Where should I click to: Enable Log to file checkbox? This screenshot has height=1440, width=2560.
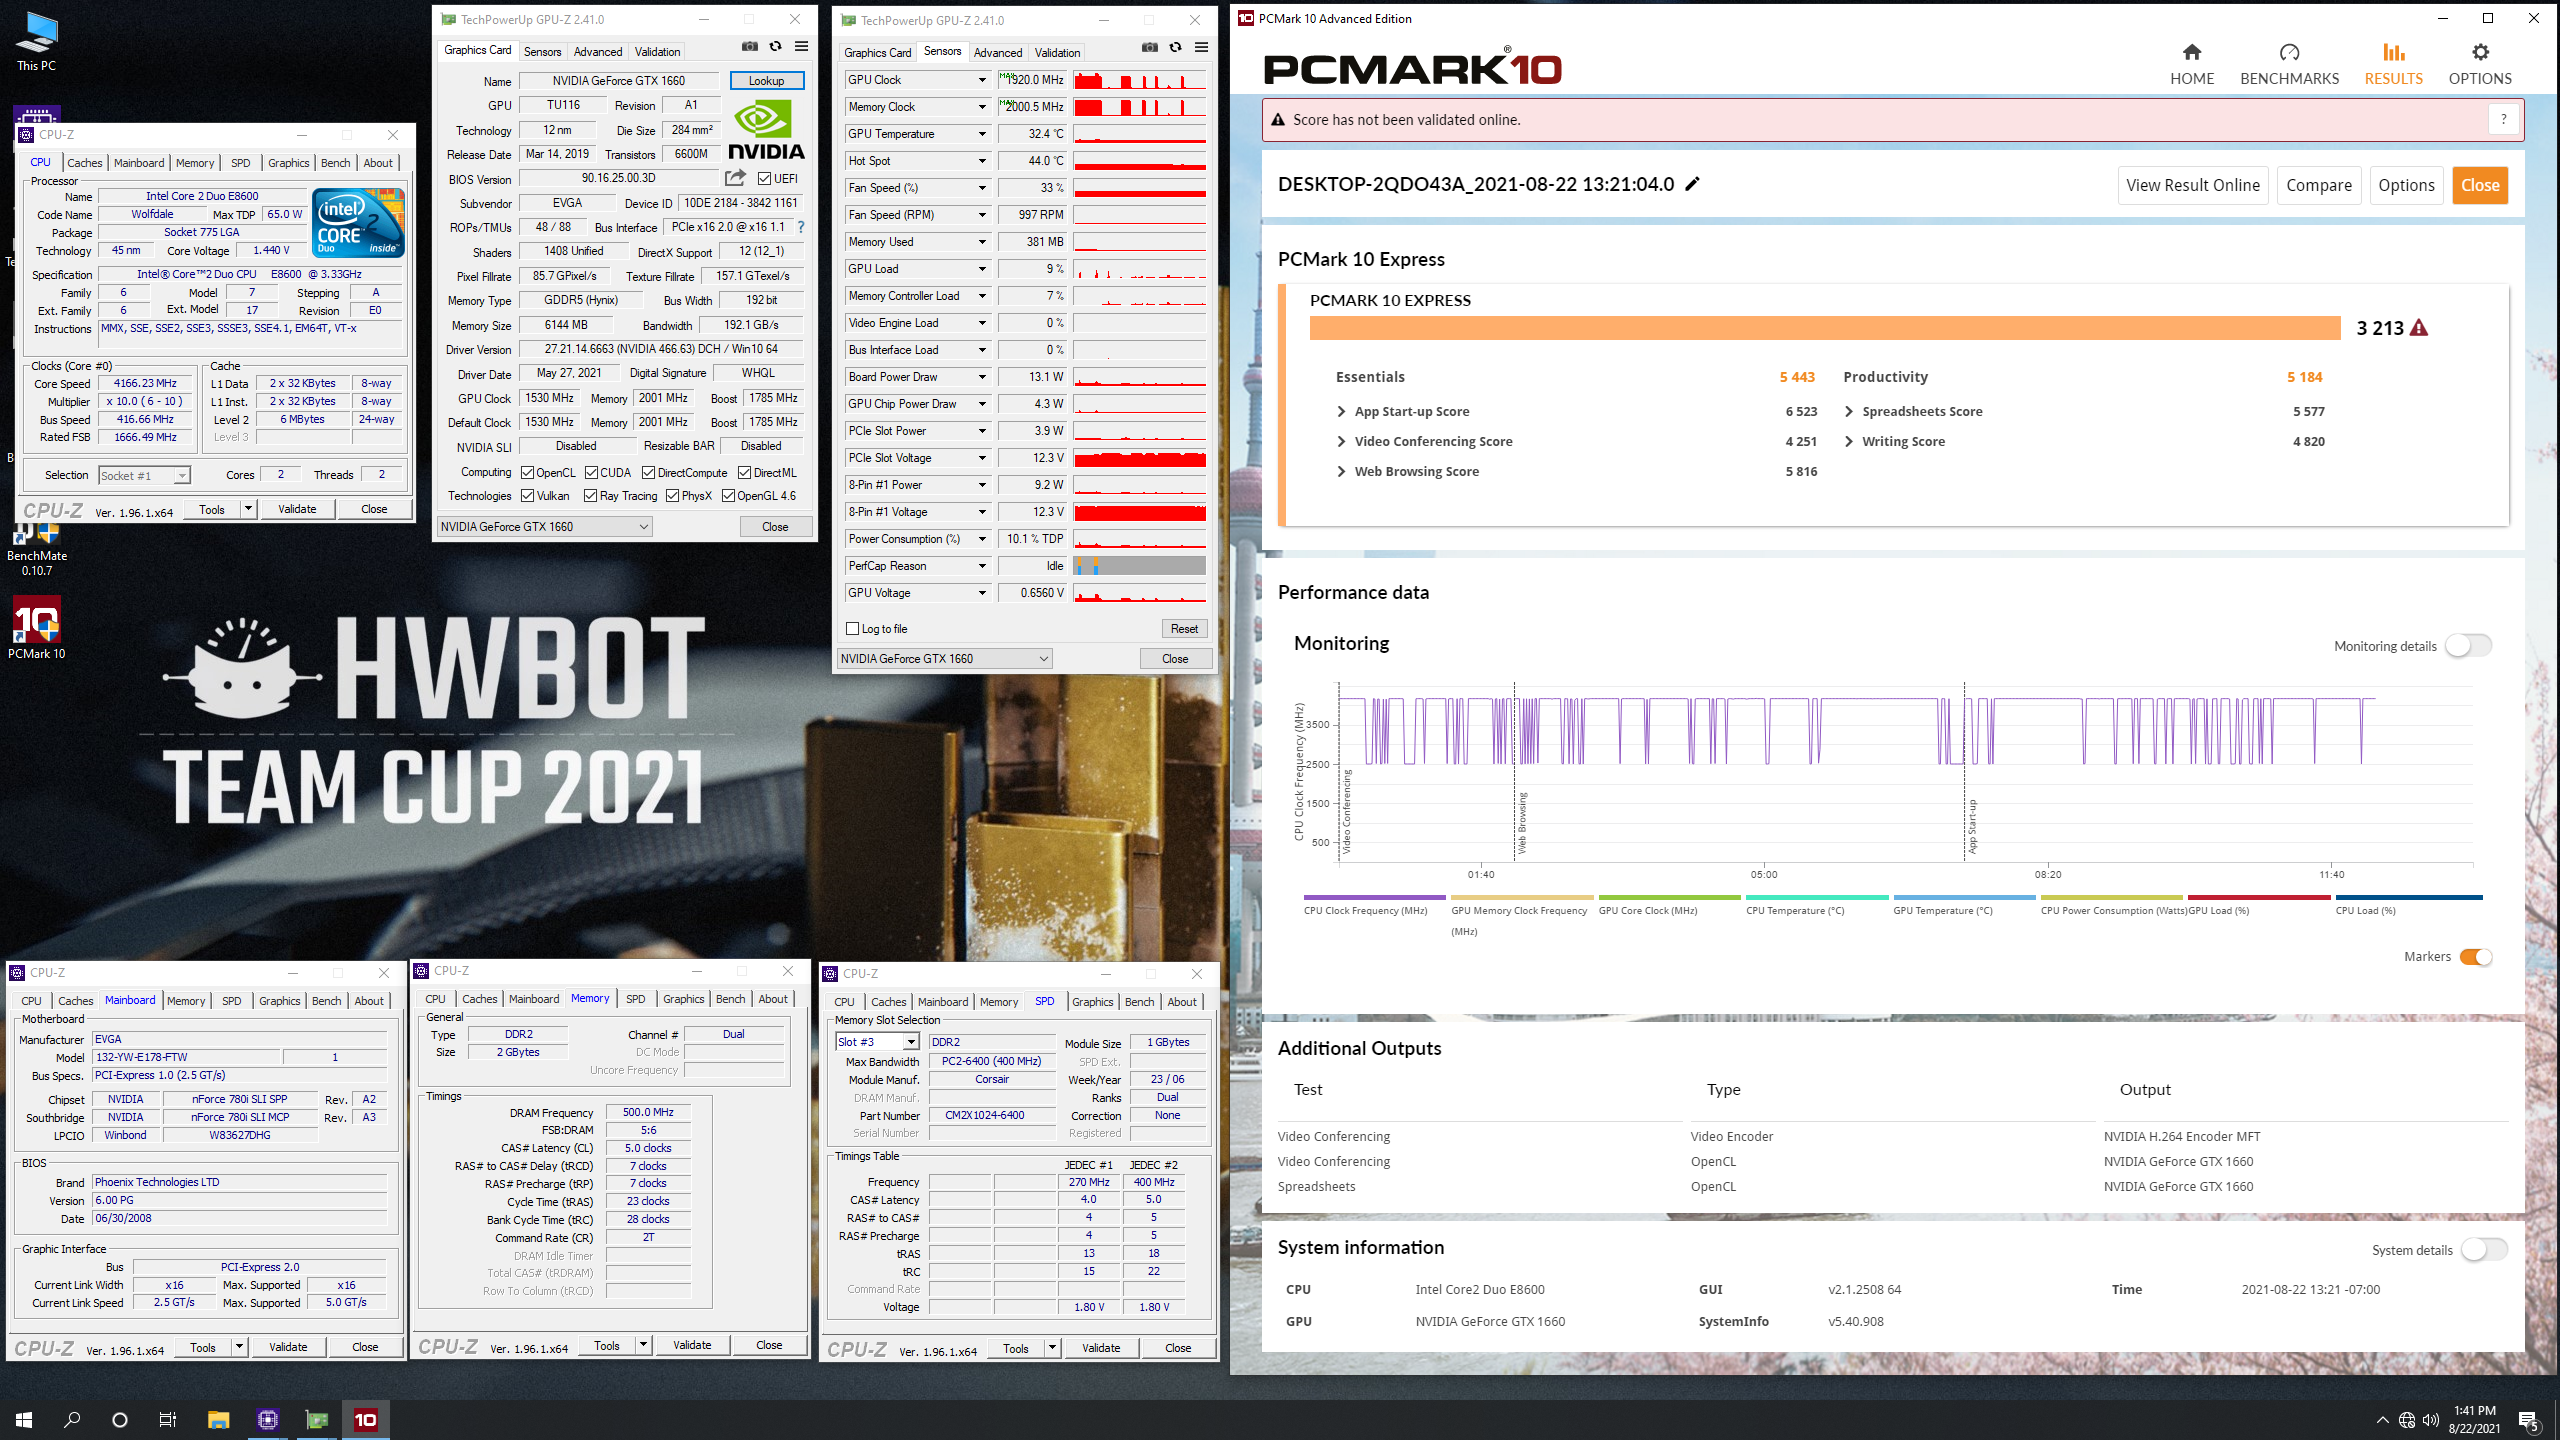click(x=853, y=629)
